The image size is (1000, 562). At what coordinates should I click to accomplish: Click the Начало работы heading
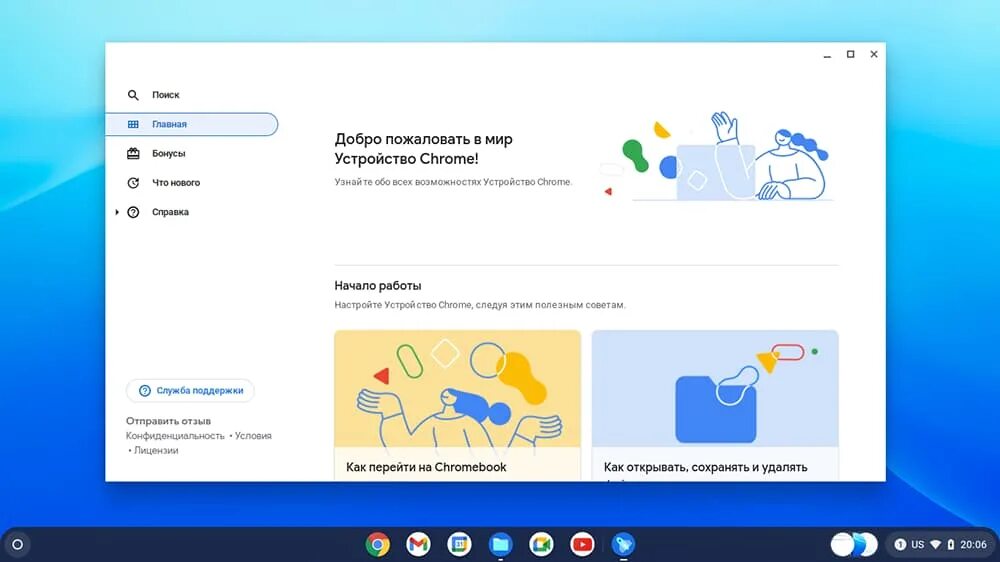click(378, 286)
